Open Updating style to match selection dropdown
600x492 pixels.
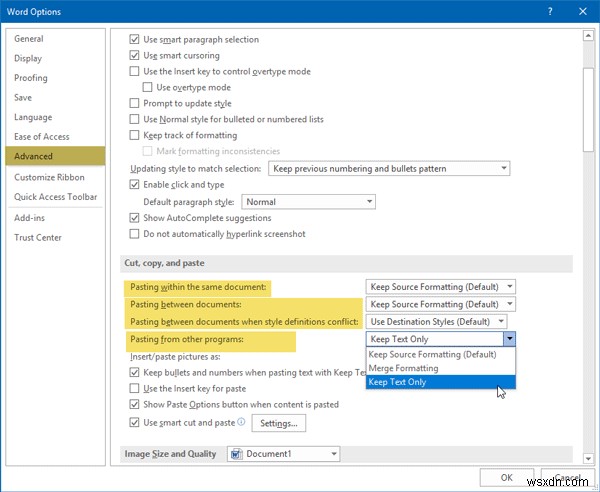pyautogui.click(x=389, y=169)
